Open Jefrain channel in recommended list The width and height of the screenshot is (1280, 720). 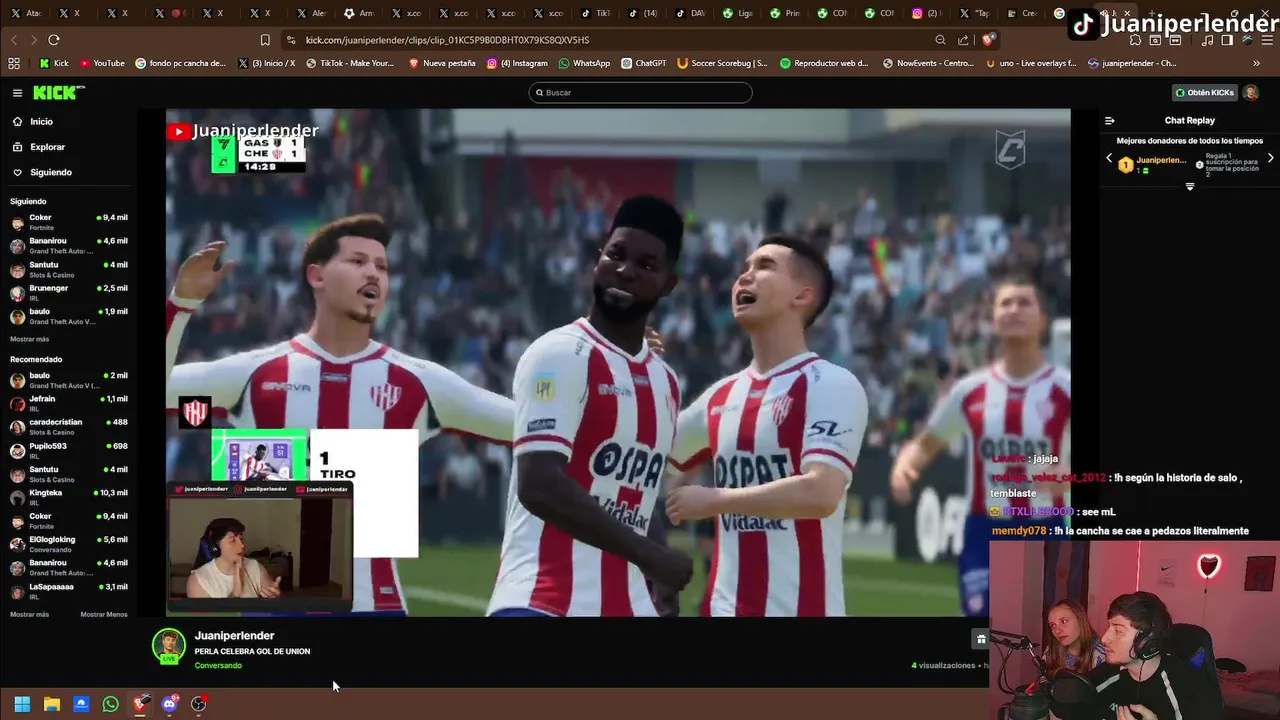point(68,403)
